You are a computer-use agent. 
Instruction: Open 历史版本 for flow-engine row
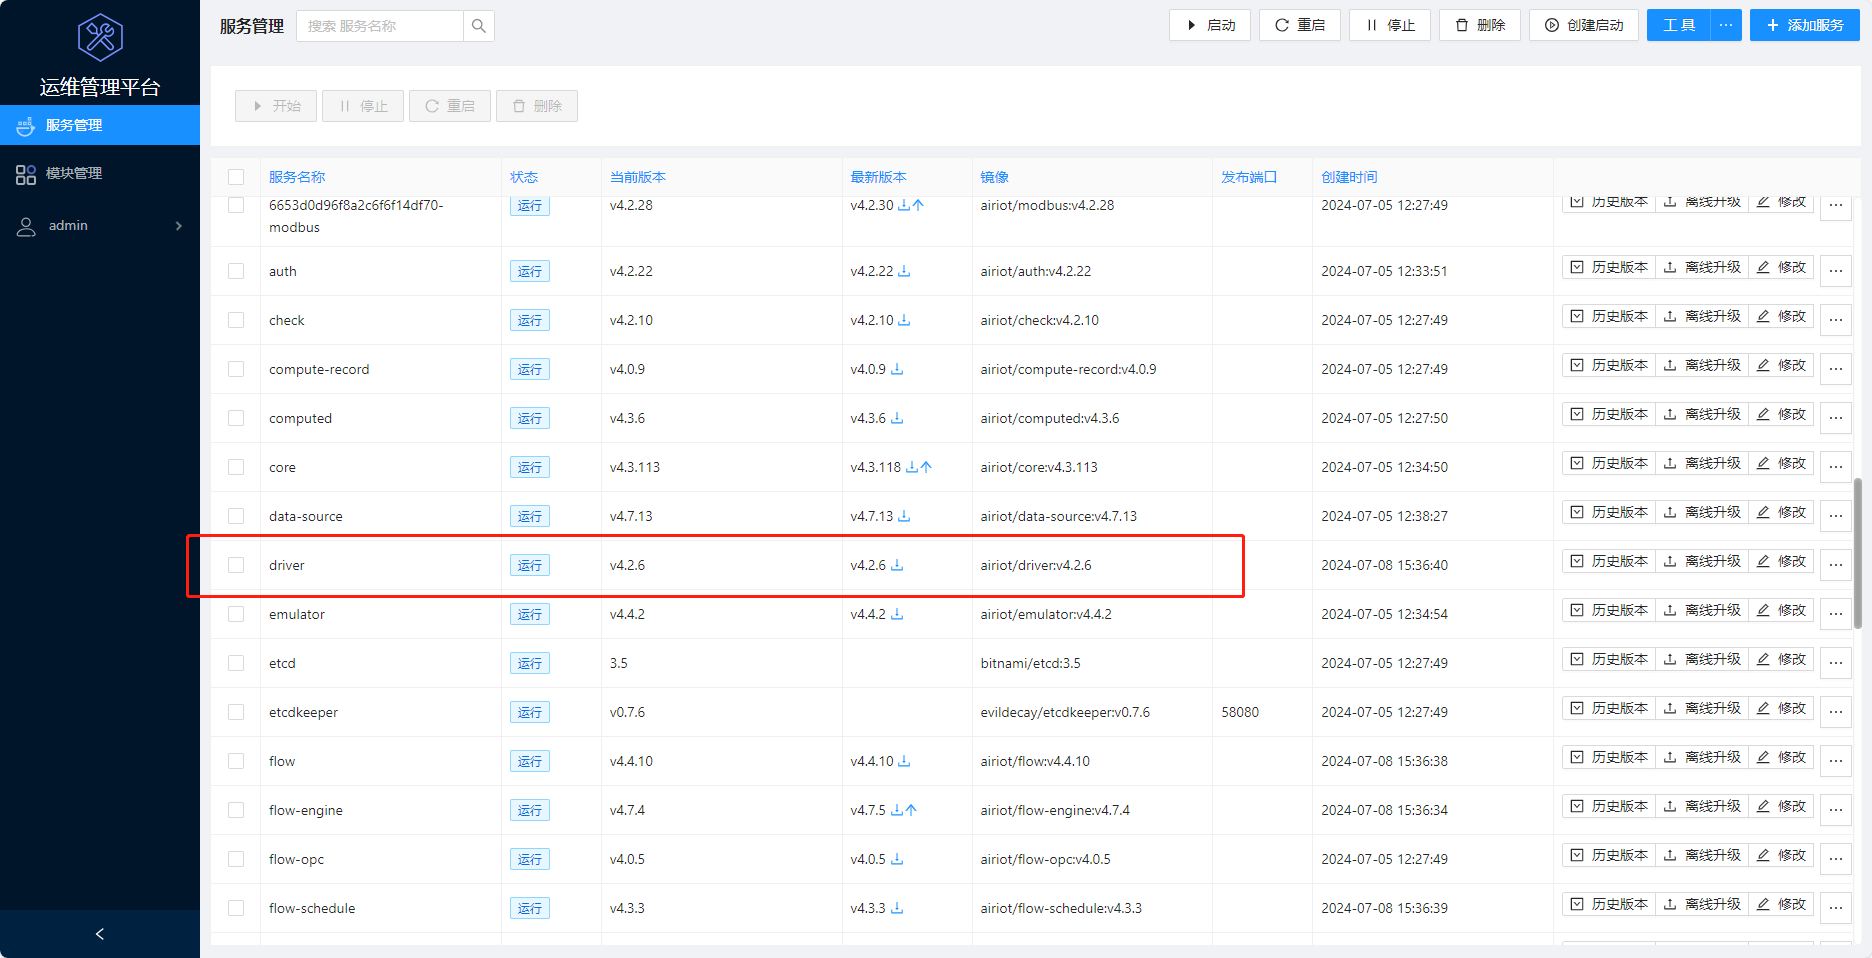[1609, 806]
